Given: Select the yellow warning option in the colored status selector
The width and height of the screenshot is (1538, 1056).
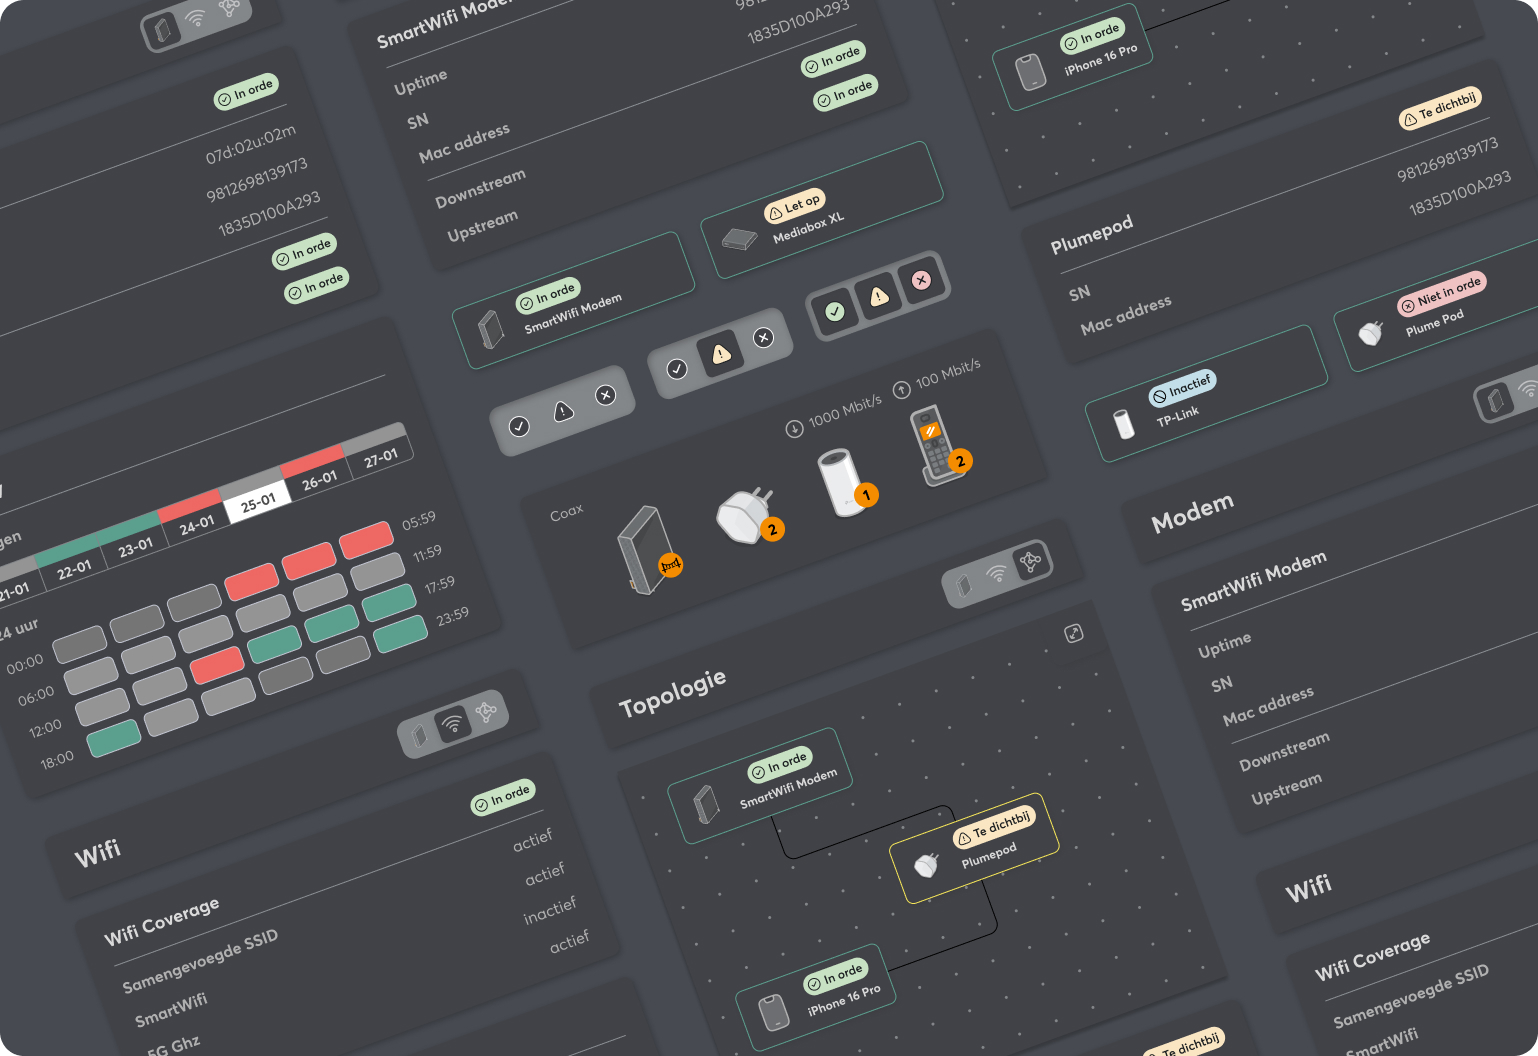Looking at the screenshot, I should (x=878, y=296).
